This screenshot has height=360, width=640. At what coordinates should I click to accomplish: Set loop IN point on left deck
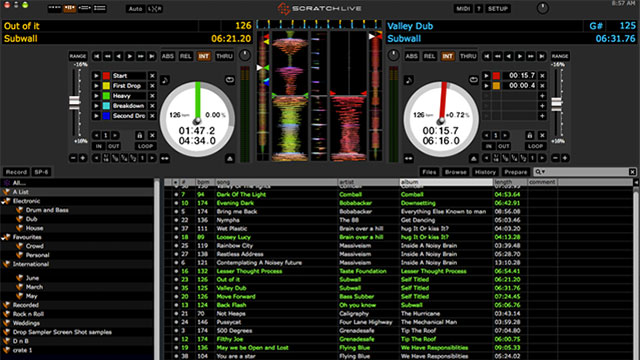(x=98, y=146)
